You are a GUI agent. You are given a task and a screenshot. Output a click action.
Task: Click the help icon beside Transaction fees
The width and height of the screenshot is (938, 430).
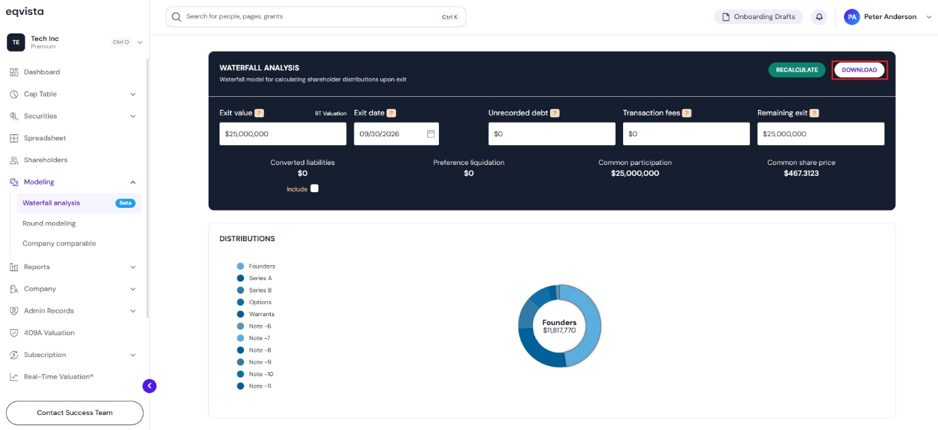coord(687,113)
